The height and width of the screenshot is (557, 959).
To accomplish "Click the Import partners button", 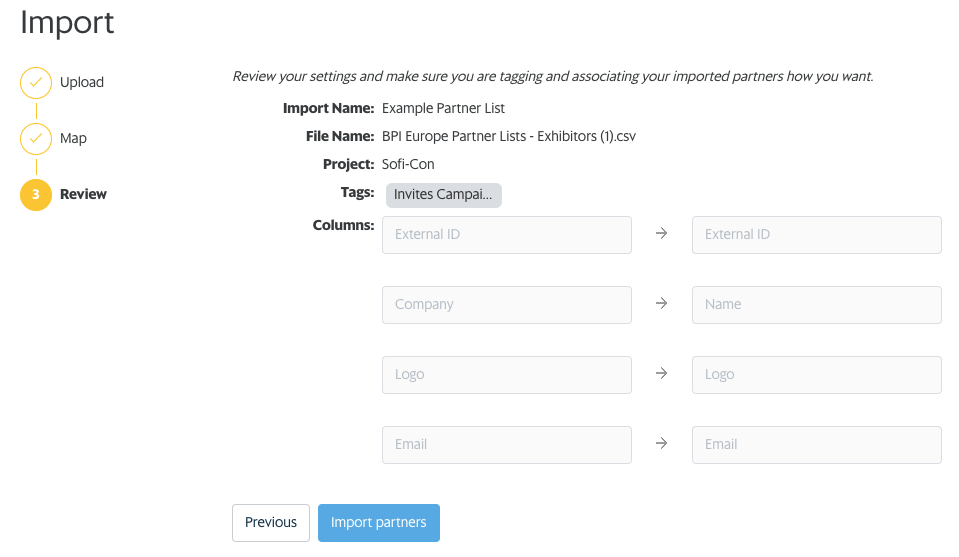I will [x=378, y=522].
